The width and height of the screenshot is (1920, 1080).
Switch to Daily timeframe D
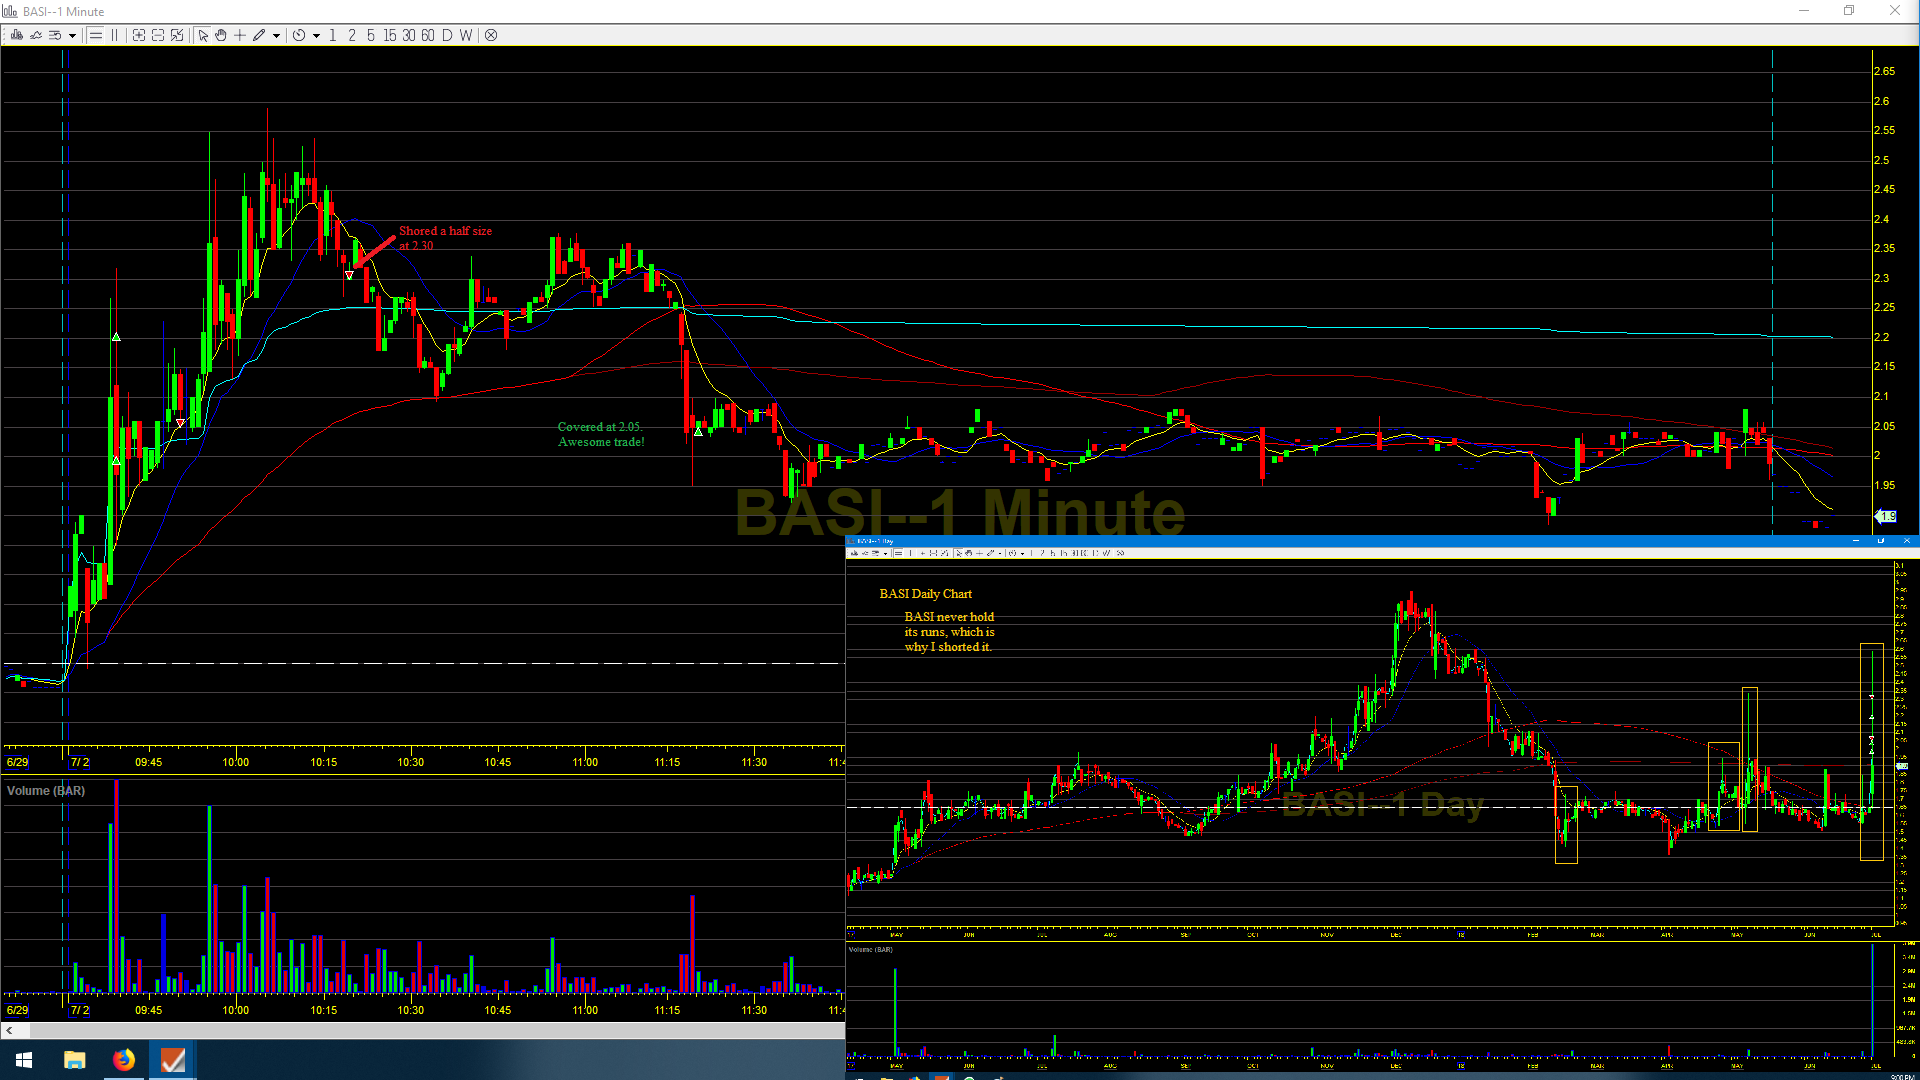tap(447, 35)
